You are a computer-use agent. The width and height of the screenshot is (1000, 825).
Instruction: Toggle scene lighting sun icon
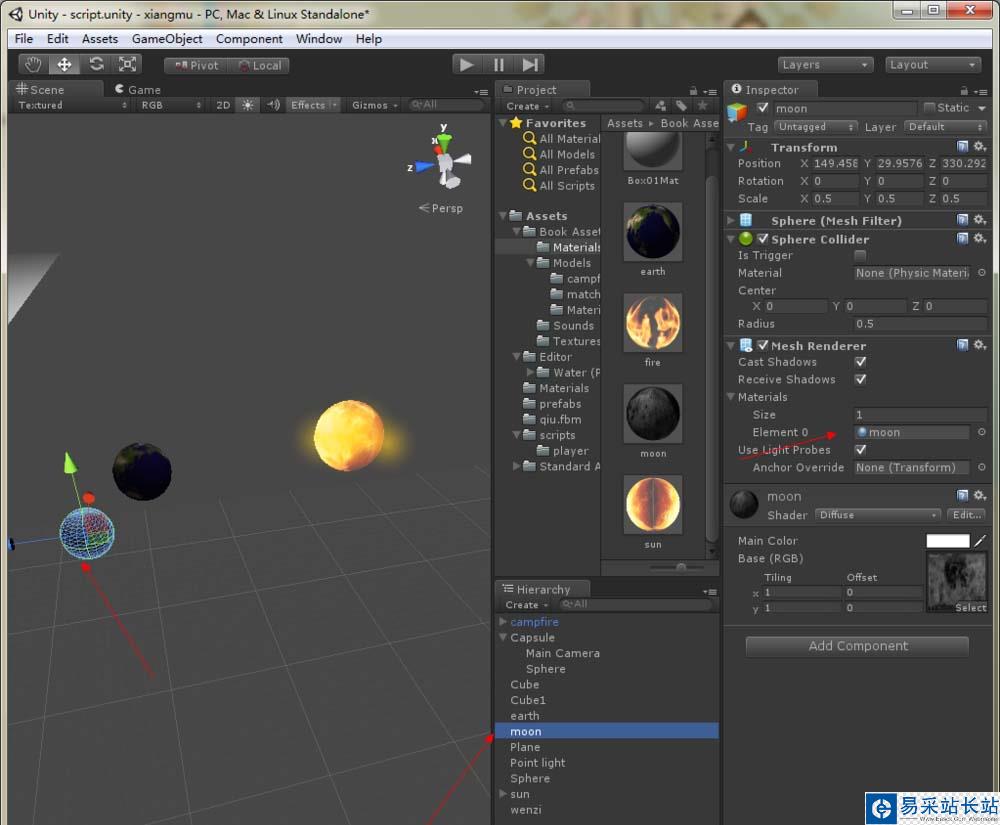click(247, 105)
